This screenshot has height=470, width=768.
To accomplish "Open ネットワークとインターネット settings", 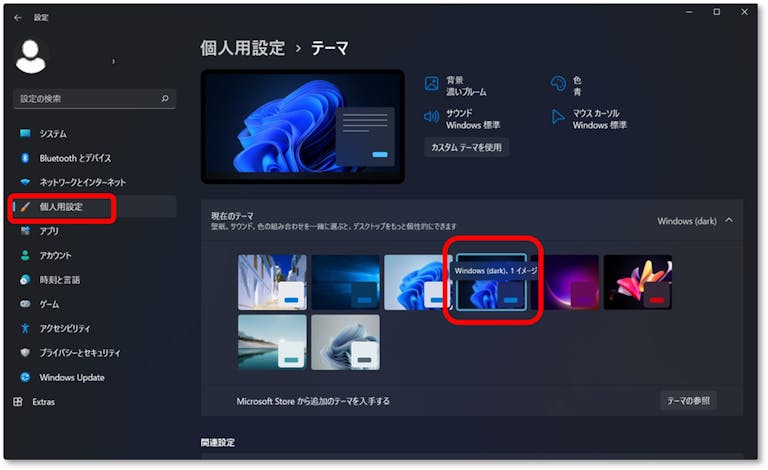I will (x=94, y=182).
